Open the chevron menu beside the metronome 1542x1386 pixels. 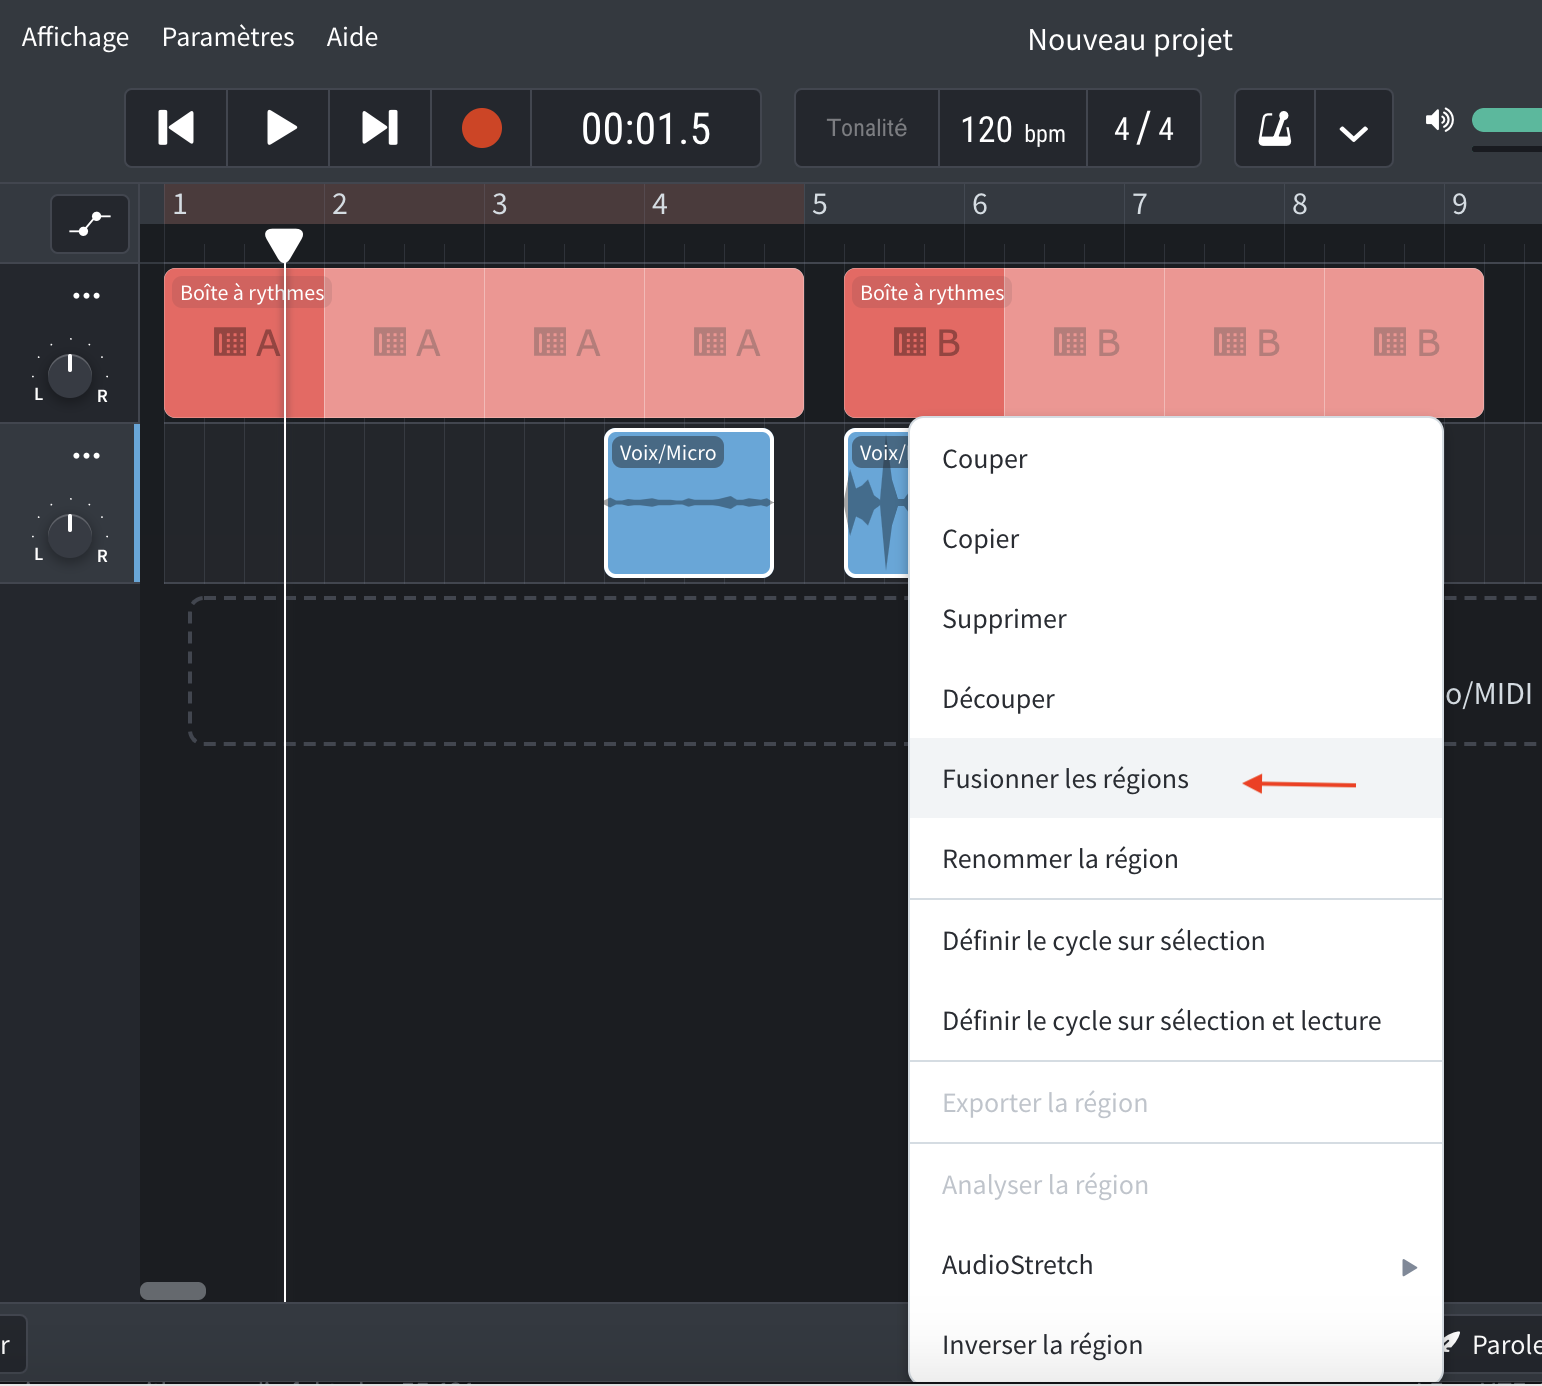pos(1354,128)
